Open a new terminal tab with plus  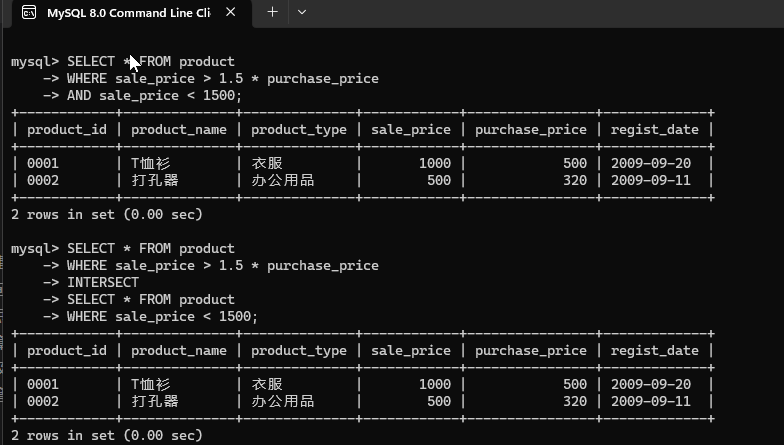click(272, 12)
